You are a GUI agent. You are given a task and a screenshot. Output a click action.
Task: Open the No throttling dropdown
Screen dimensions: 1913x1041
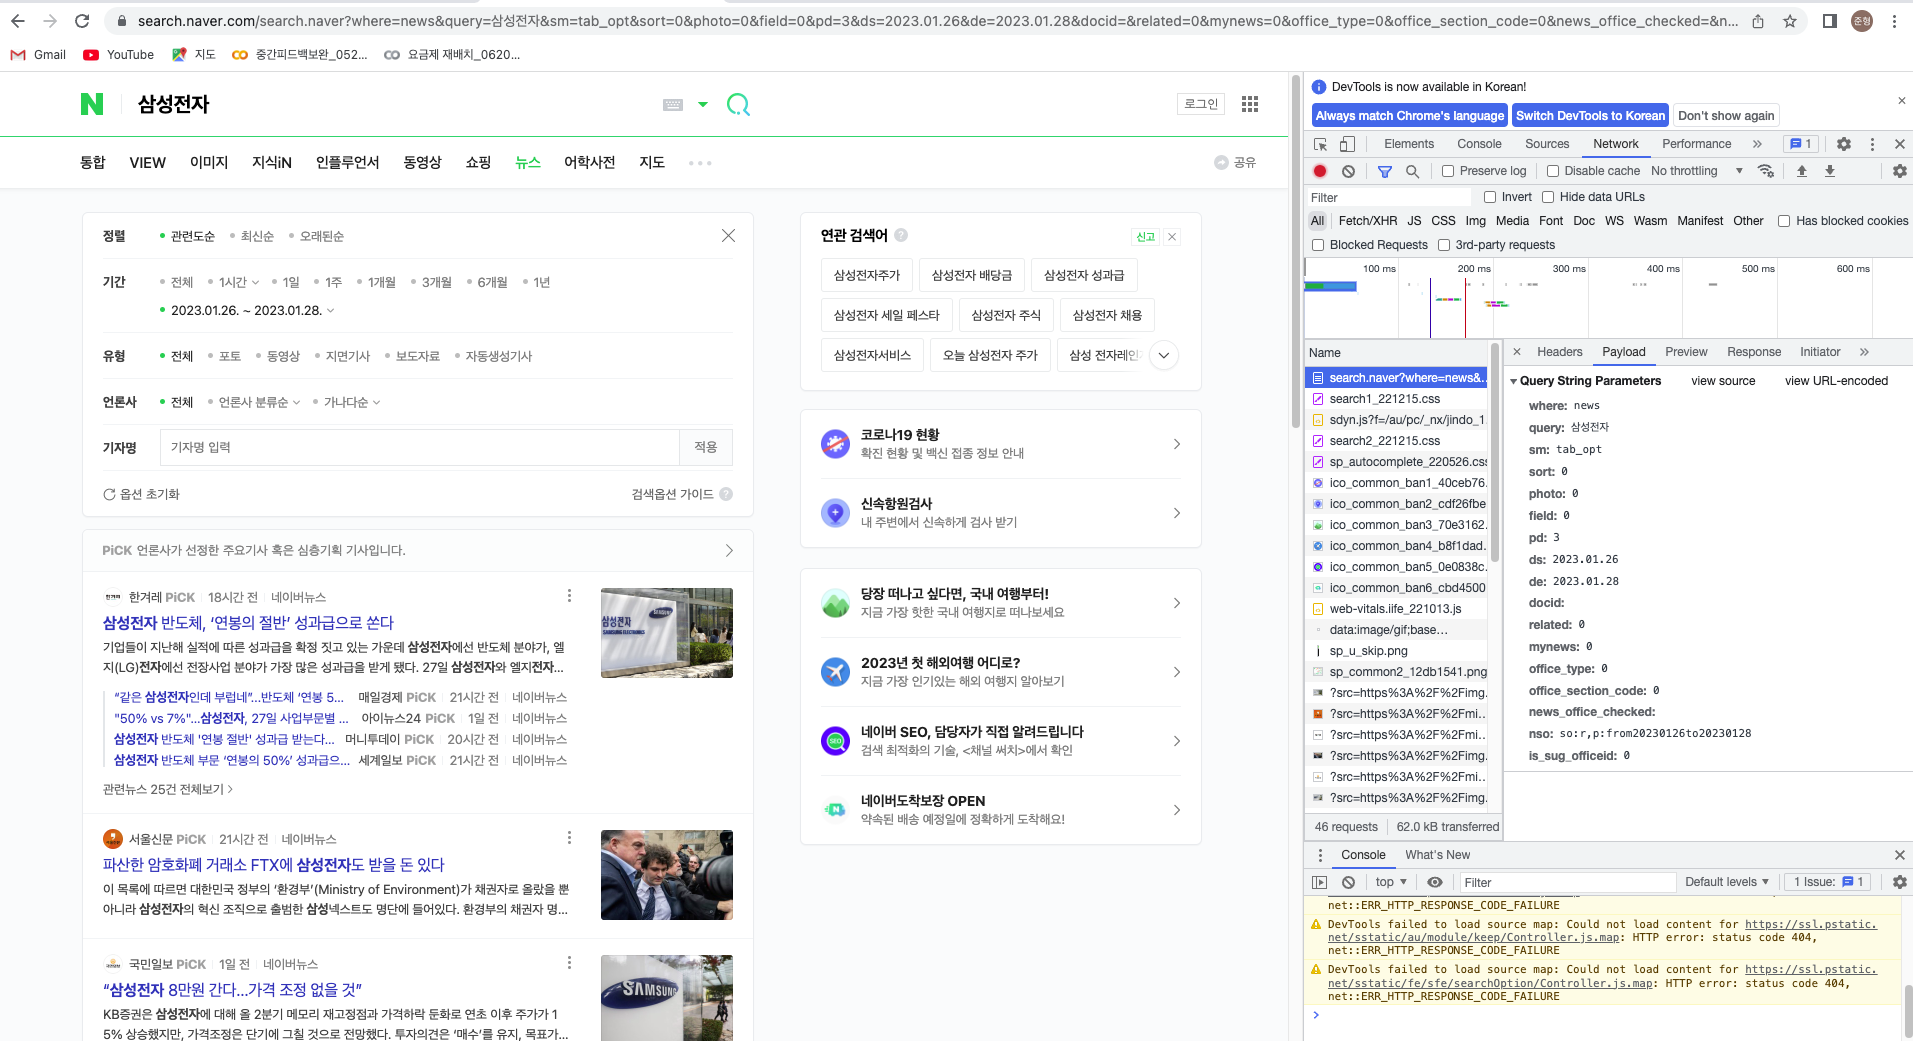[1697, 171]
